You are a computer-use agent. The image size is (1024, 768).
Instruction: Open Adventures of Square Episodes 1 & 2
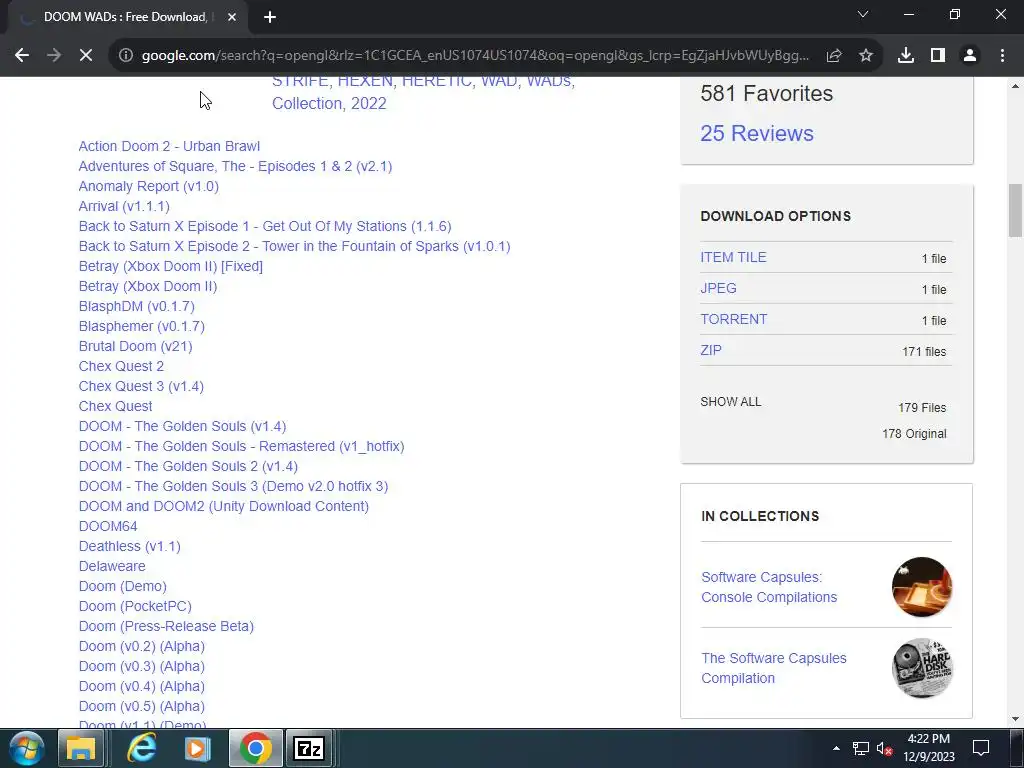(235, 166)
